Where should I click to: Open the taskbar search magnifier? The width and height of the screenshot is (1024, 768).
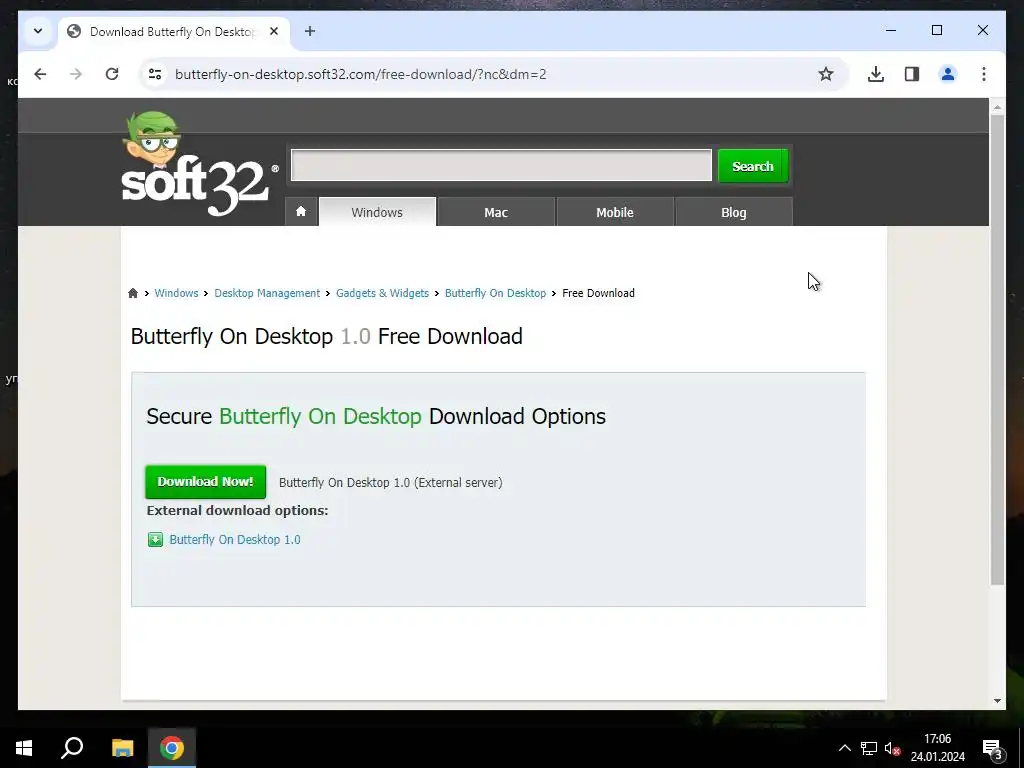pyautogui.click(x=72, y=748)
